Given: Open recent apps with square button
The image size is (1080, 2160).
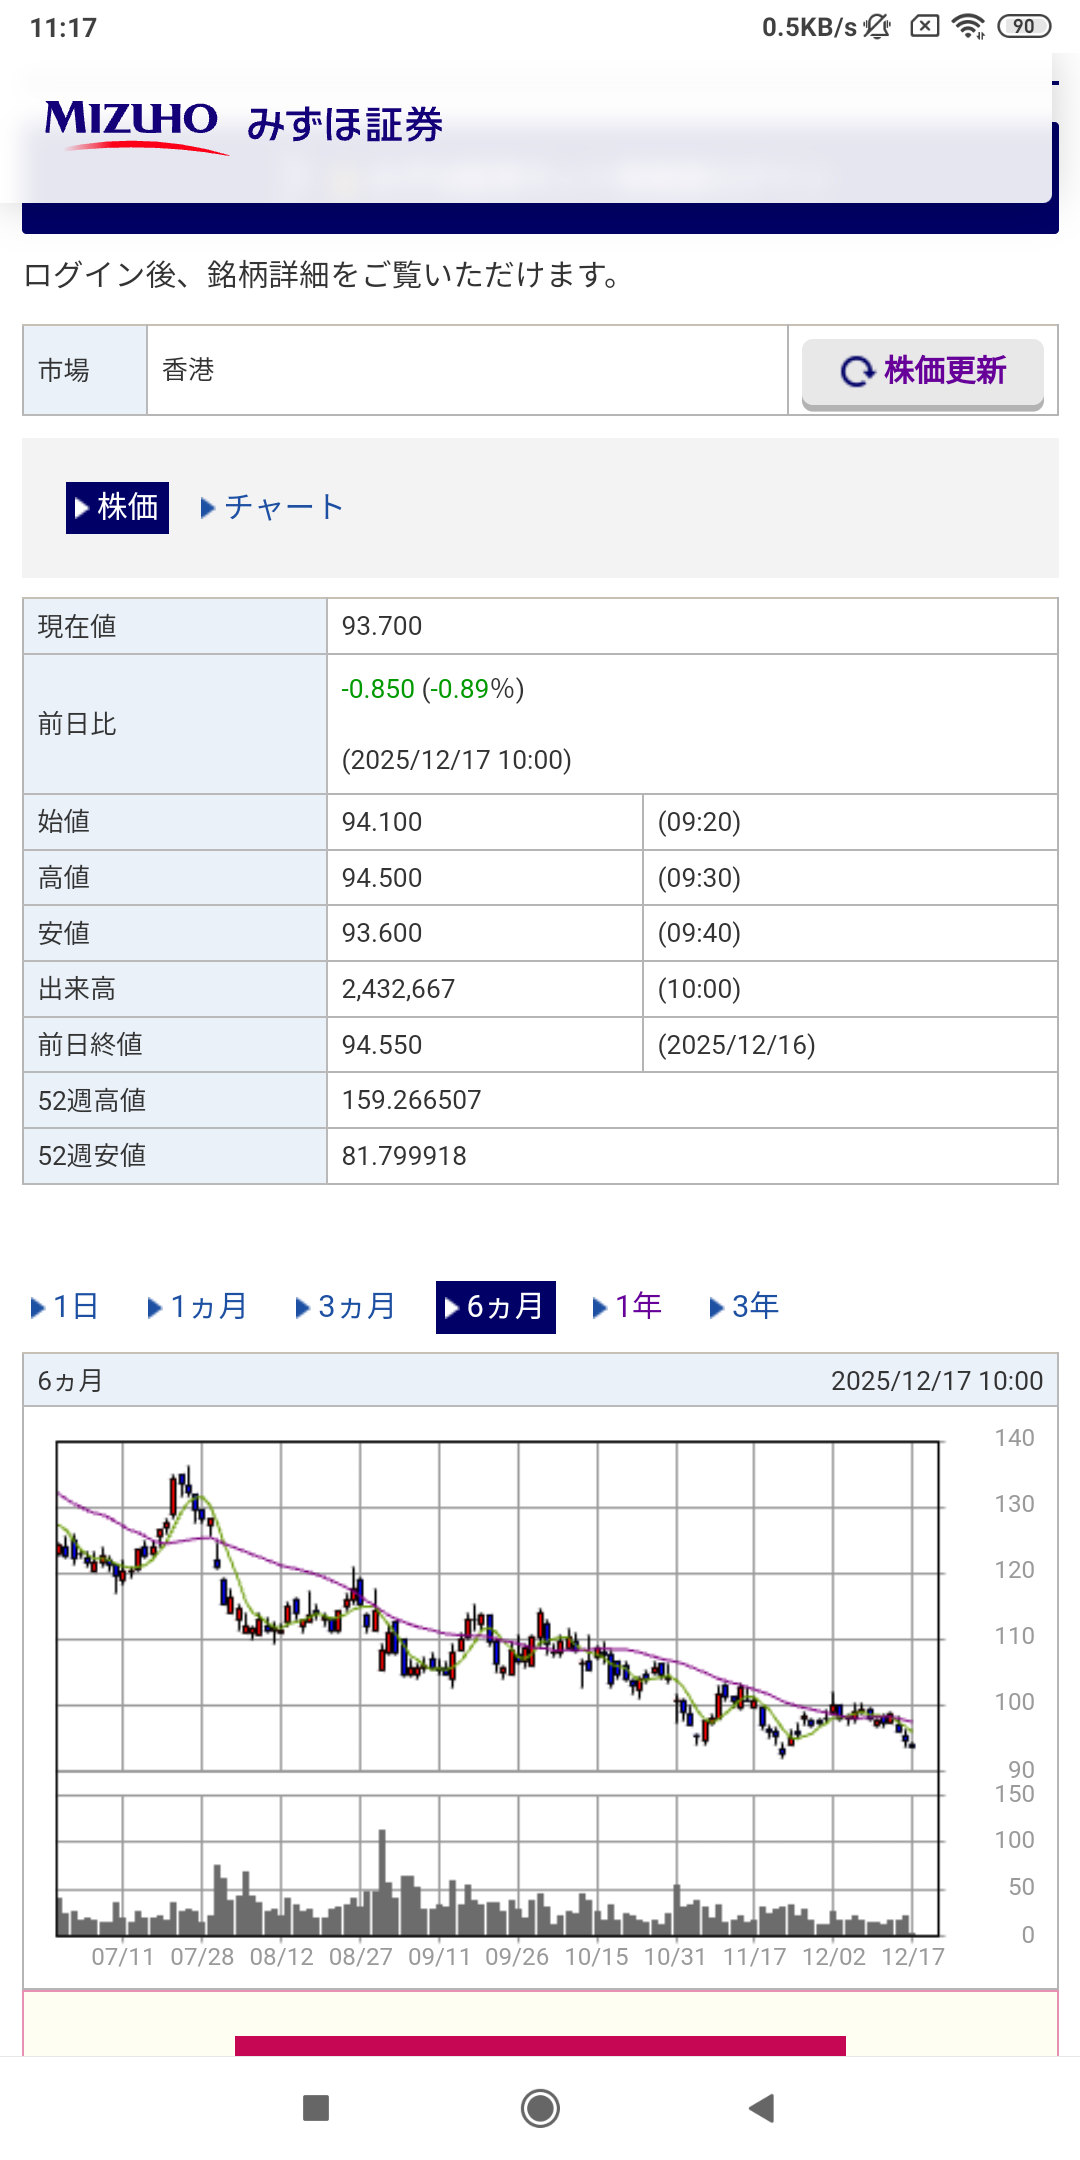Looking at the screenshot, I should pos(316,2108).
